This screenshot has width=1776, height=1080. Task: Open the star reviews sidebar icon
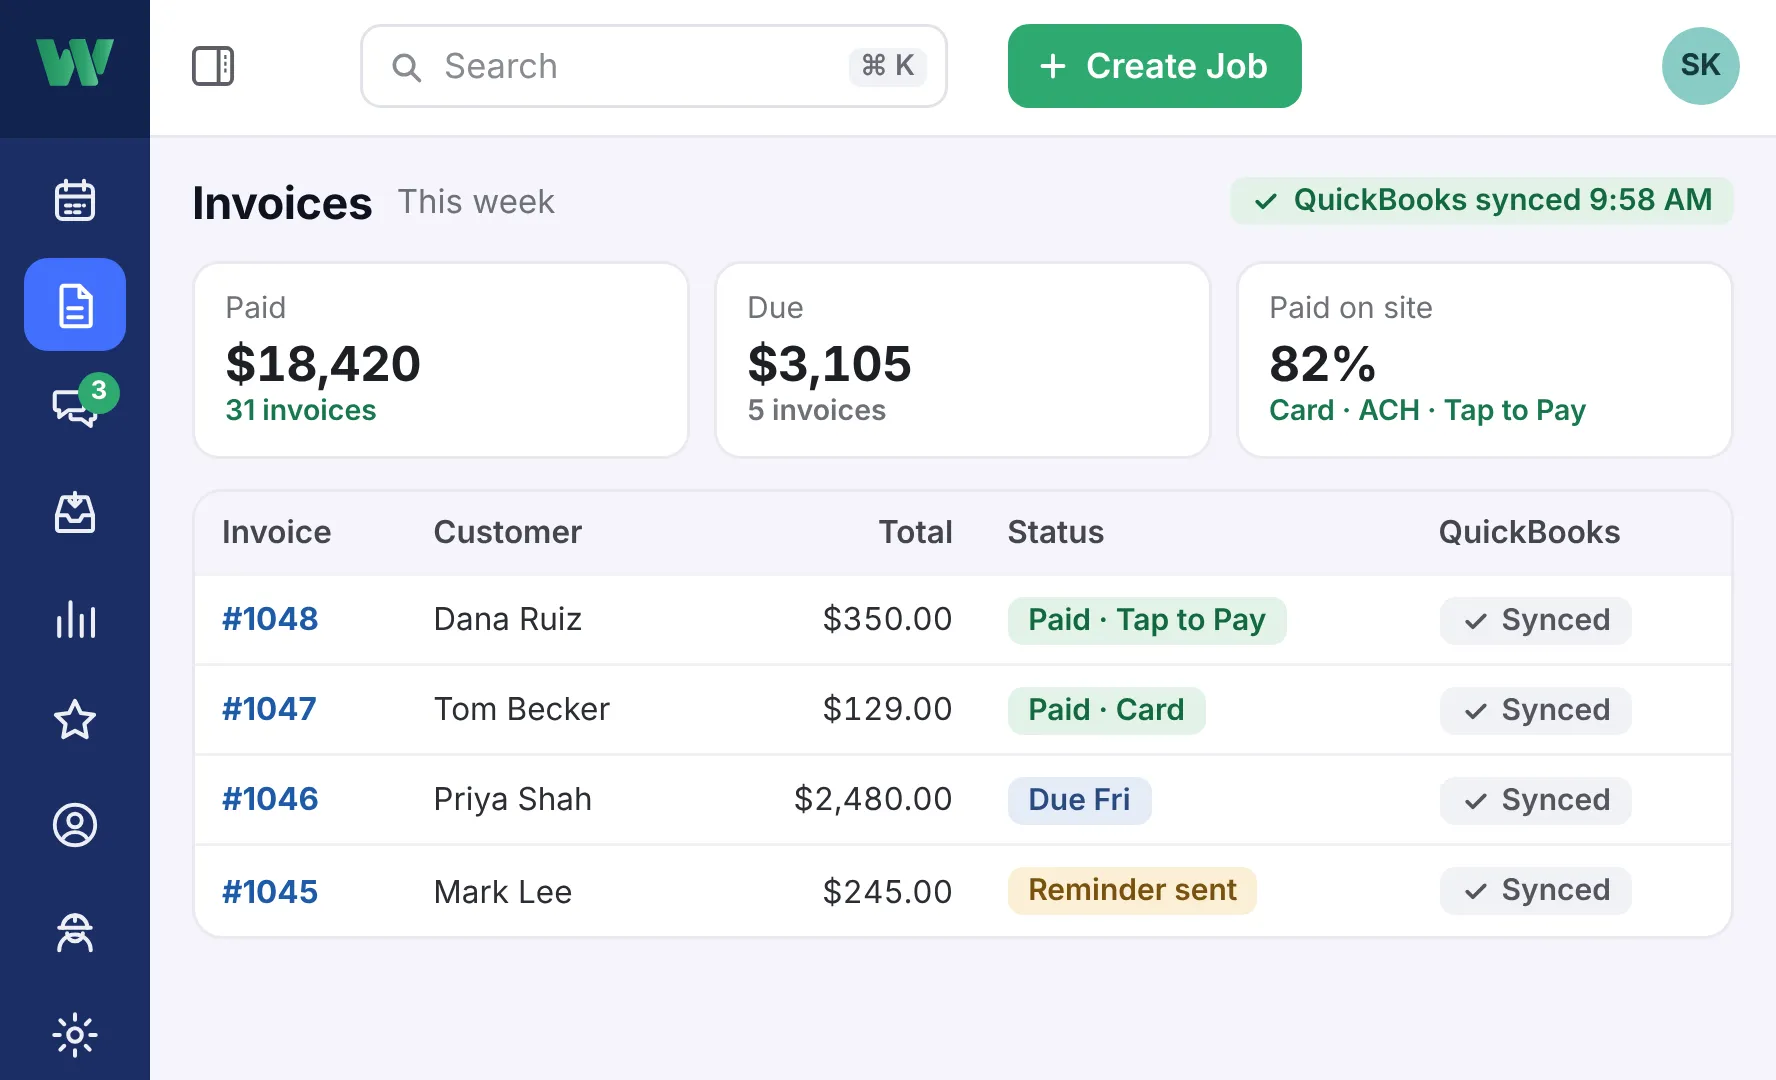[x=75, y=720]
